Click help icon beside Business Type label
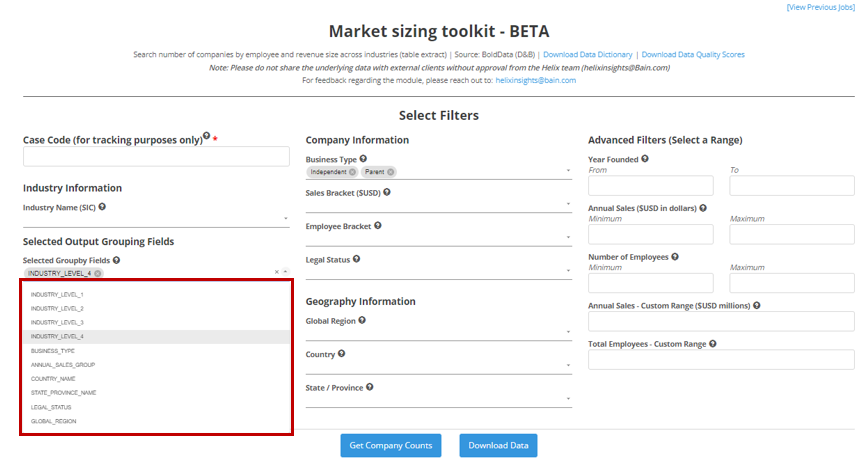This screenshot has height=465, width=860. (363, 158)
